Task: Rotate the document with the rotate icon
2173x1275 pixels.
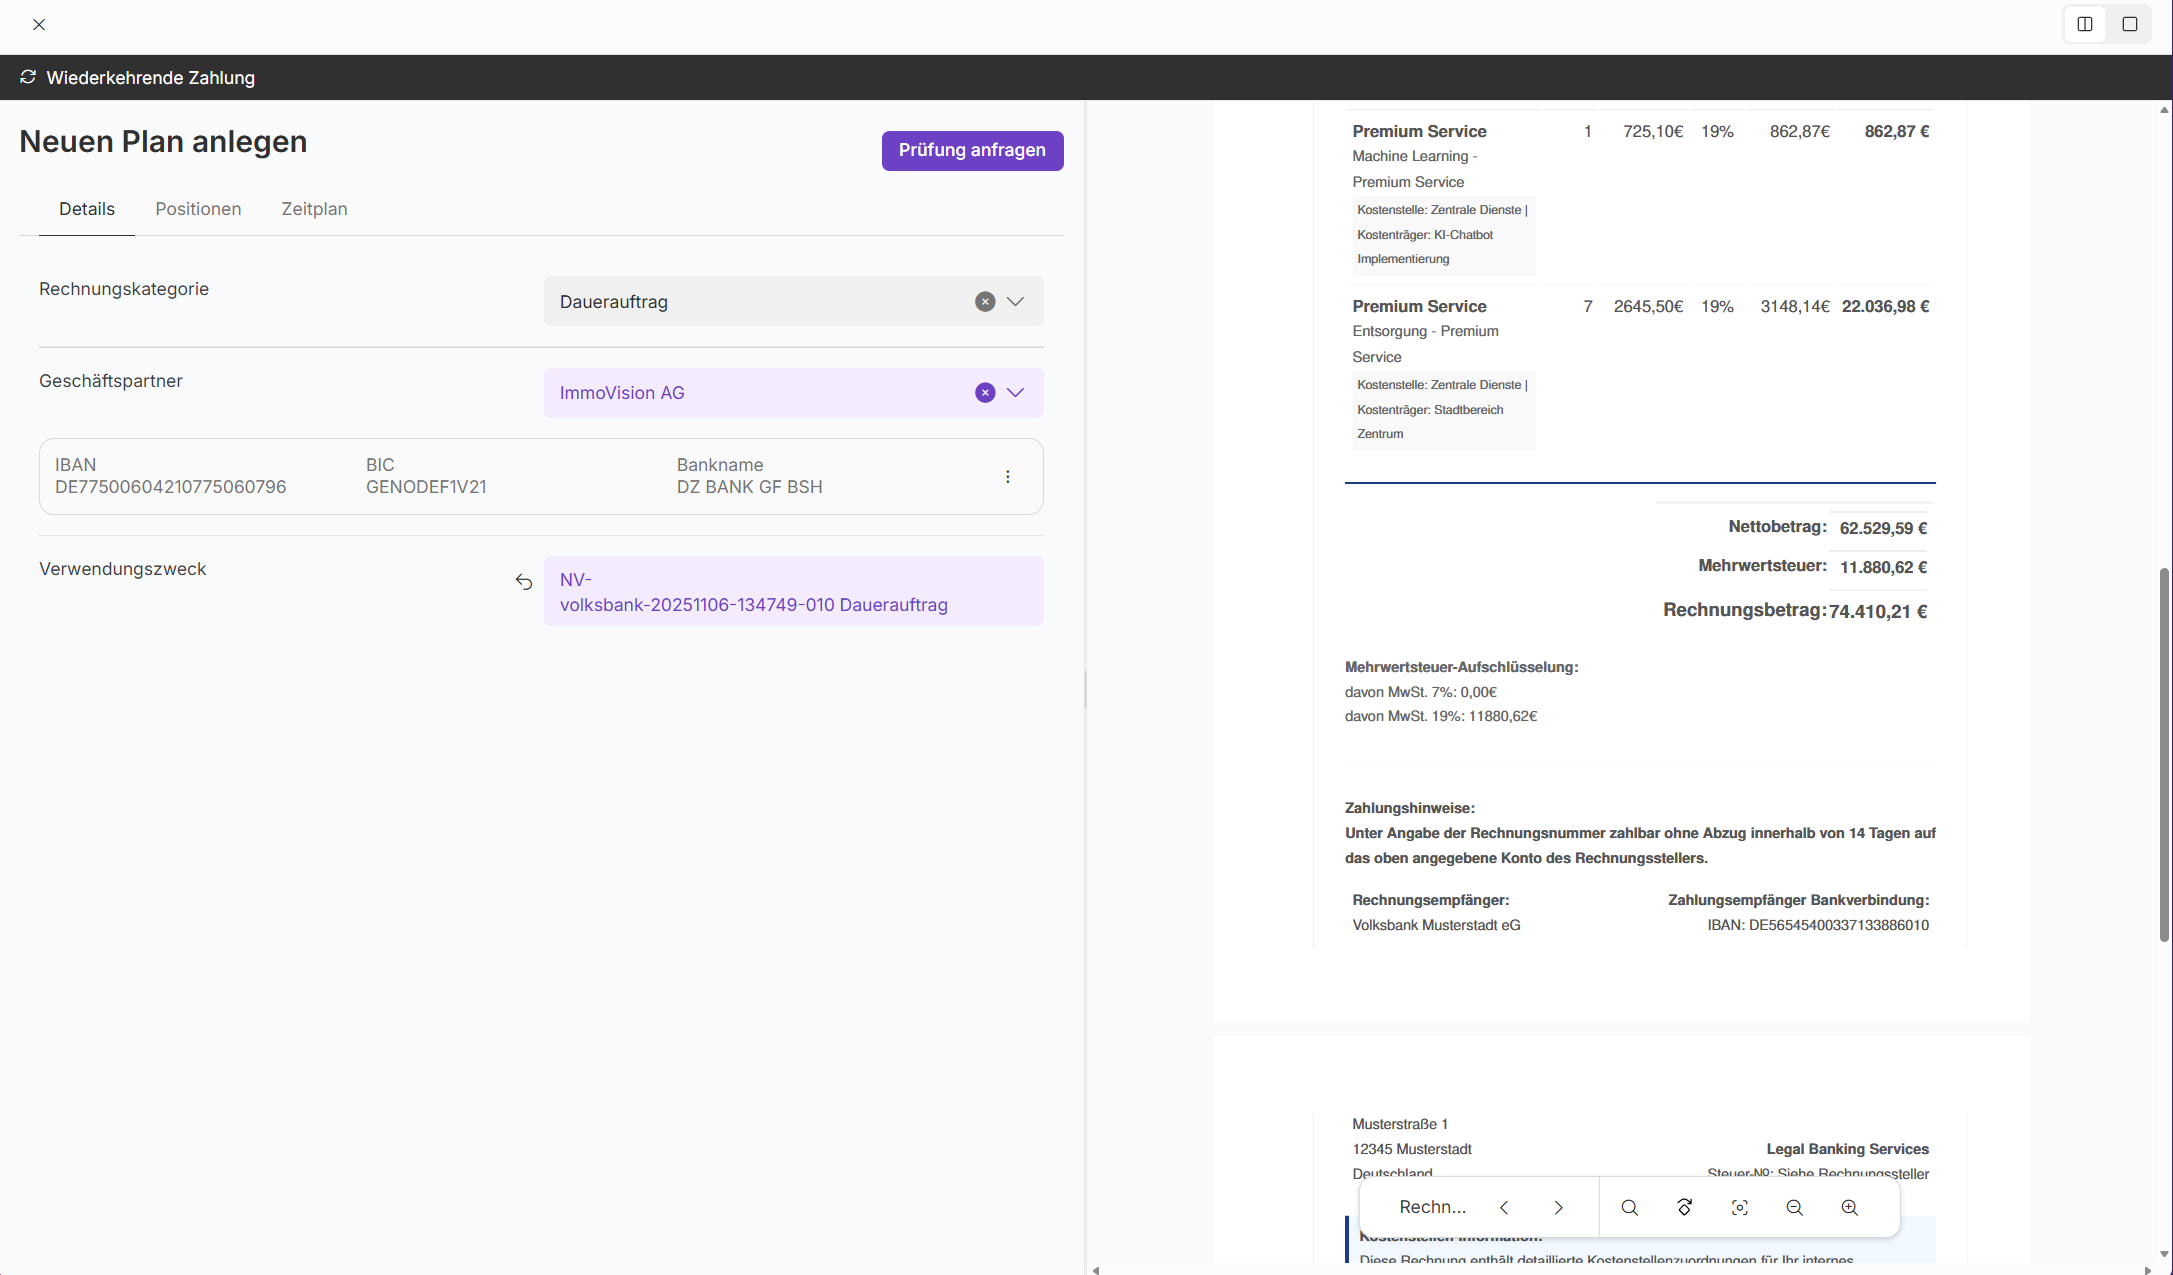Action: [x=1685, y=1207]
